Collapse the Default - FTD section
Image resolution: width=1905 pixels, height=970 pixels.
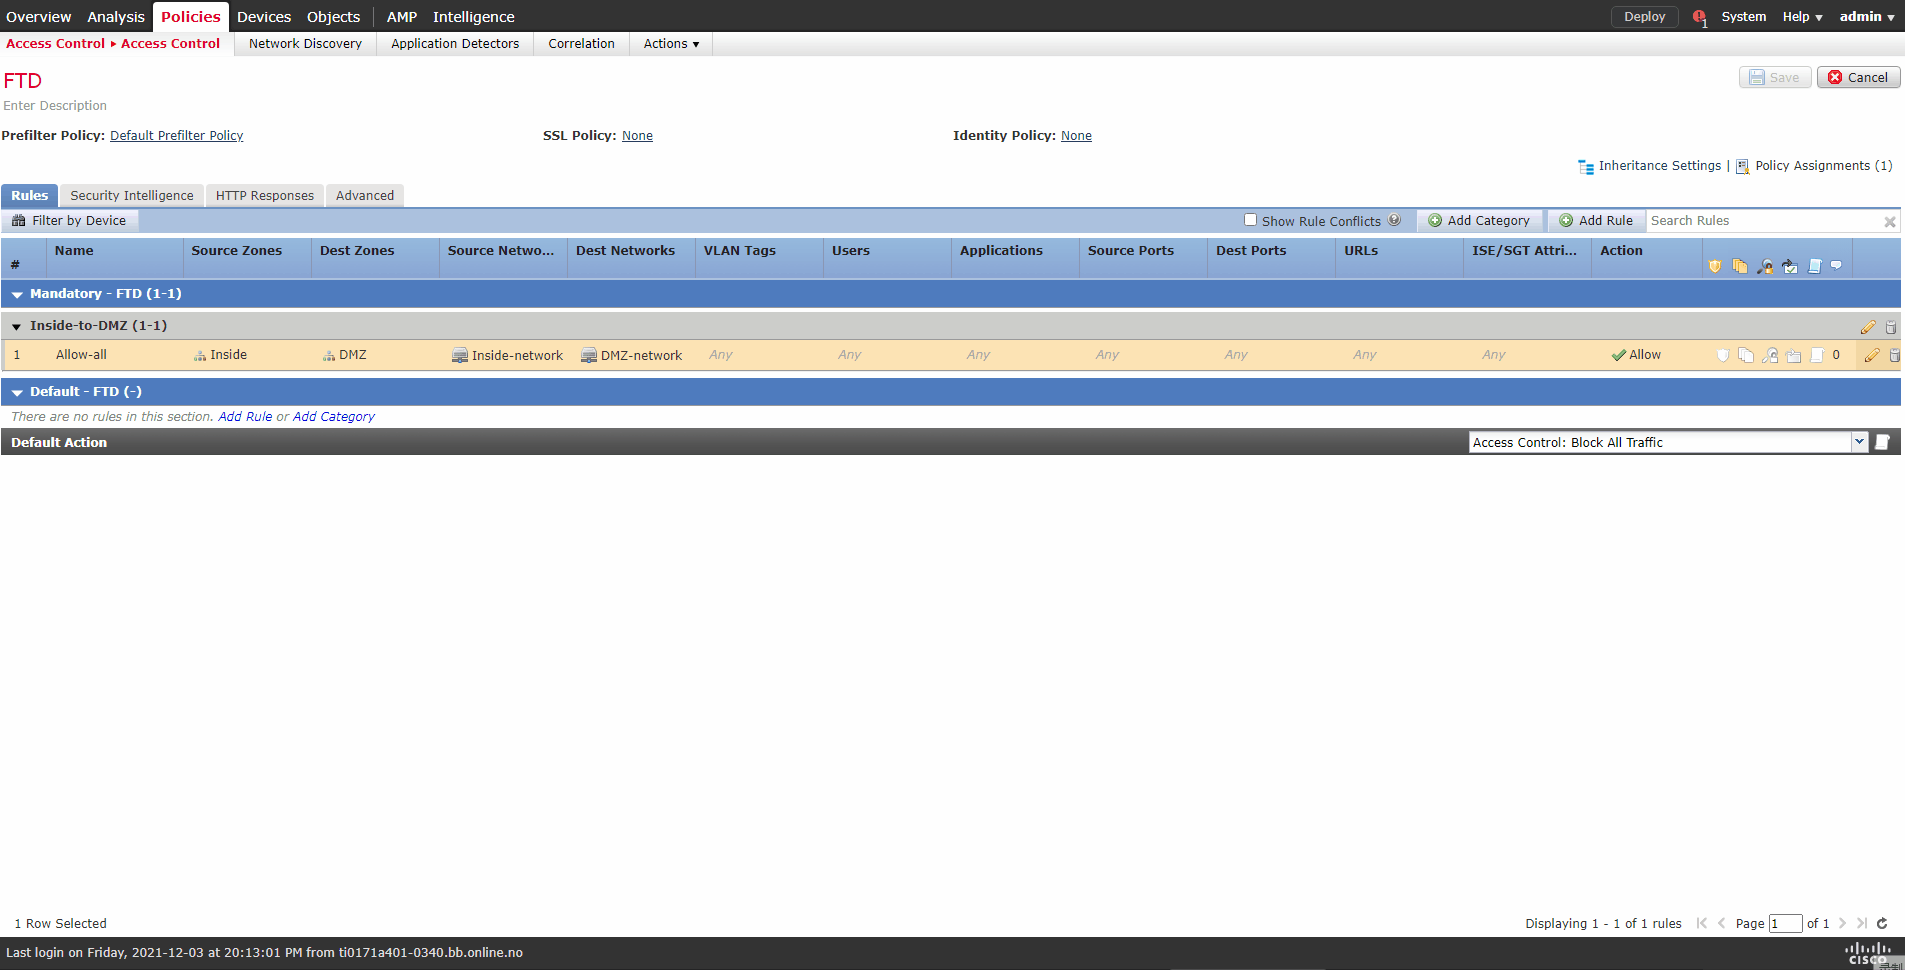click(17, 393)
